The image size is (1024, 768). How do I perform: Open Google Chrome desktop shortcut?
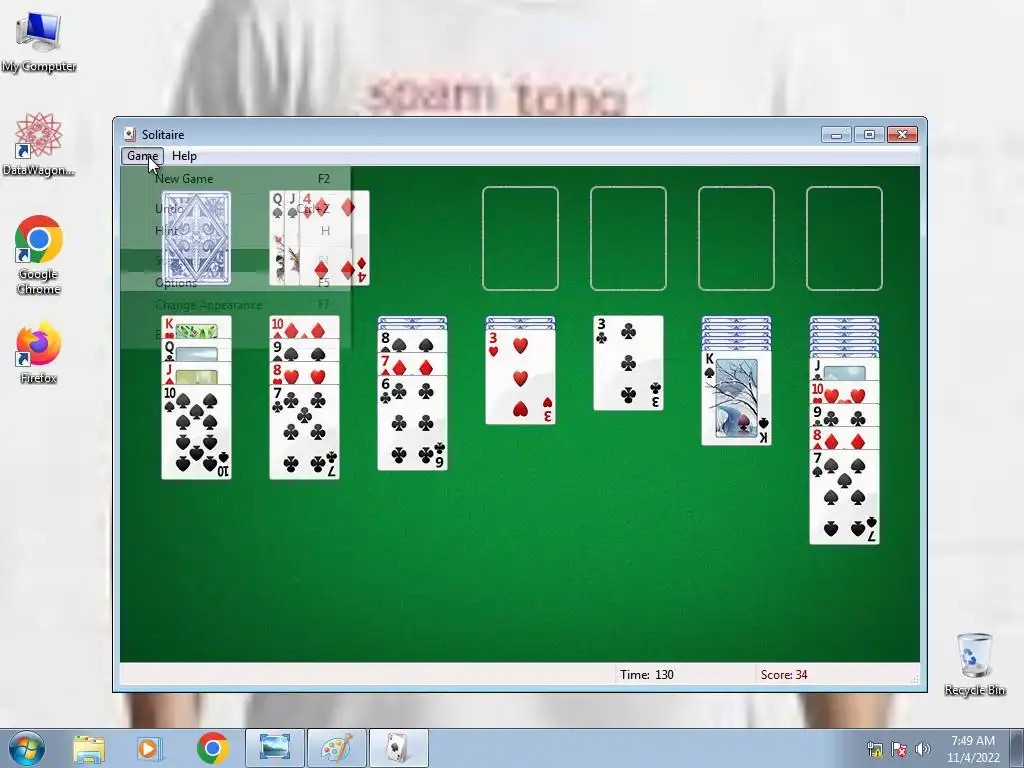(39, 255)
